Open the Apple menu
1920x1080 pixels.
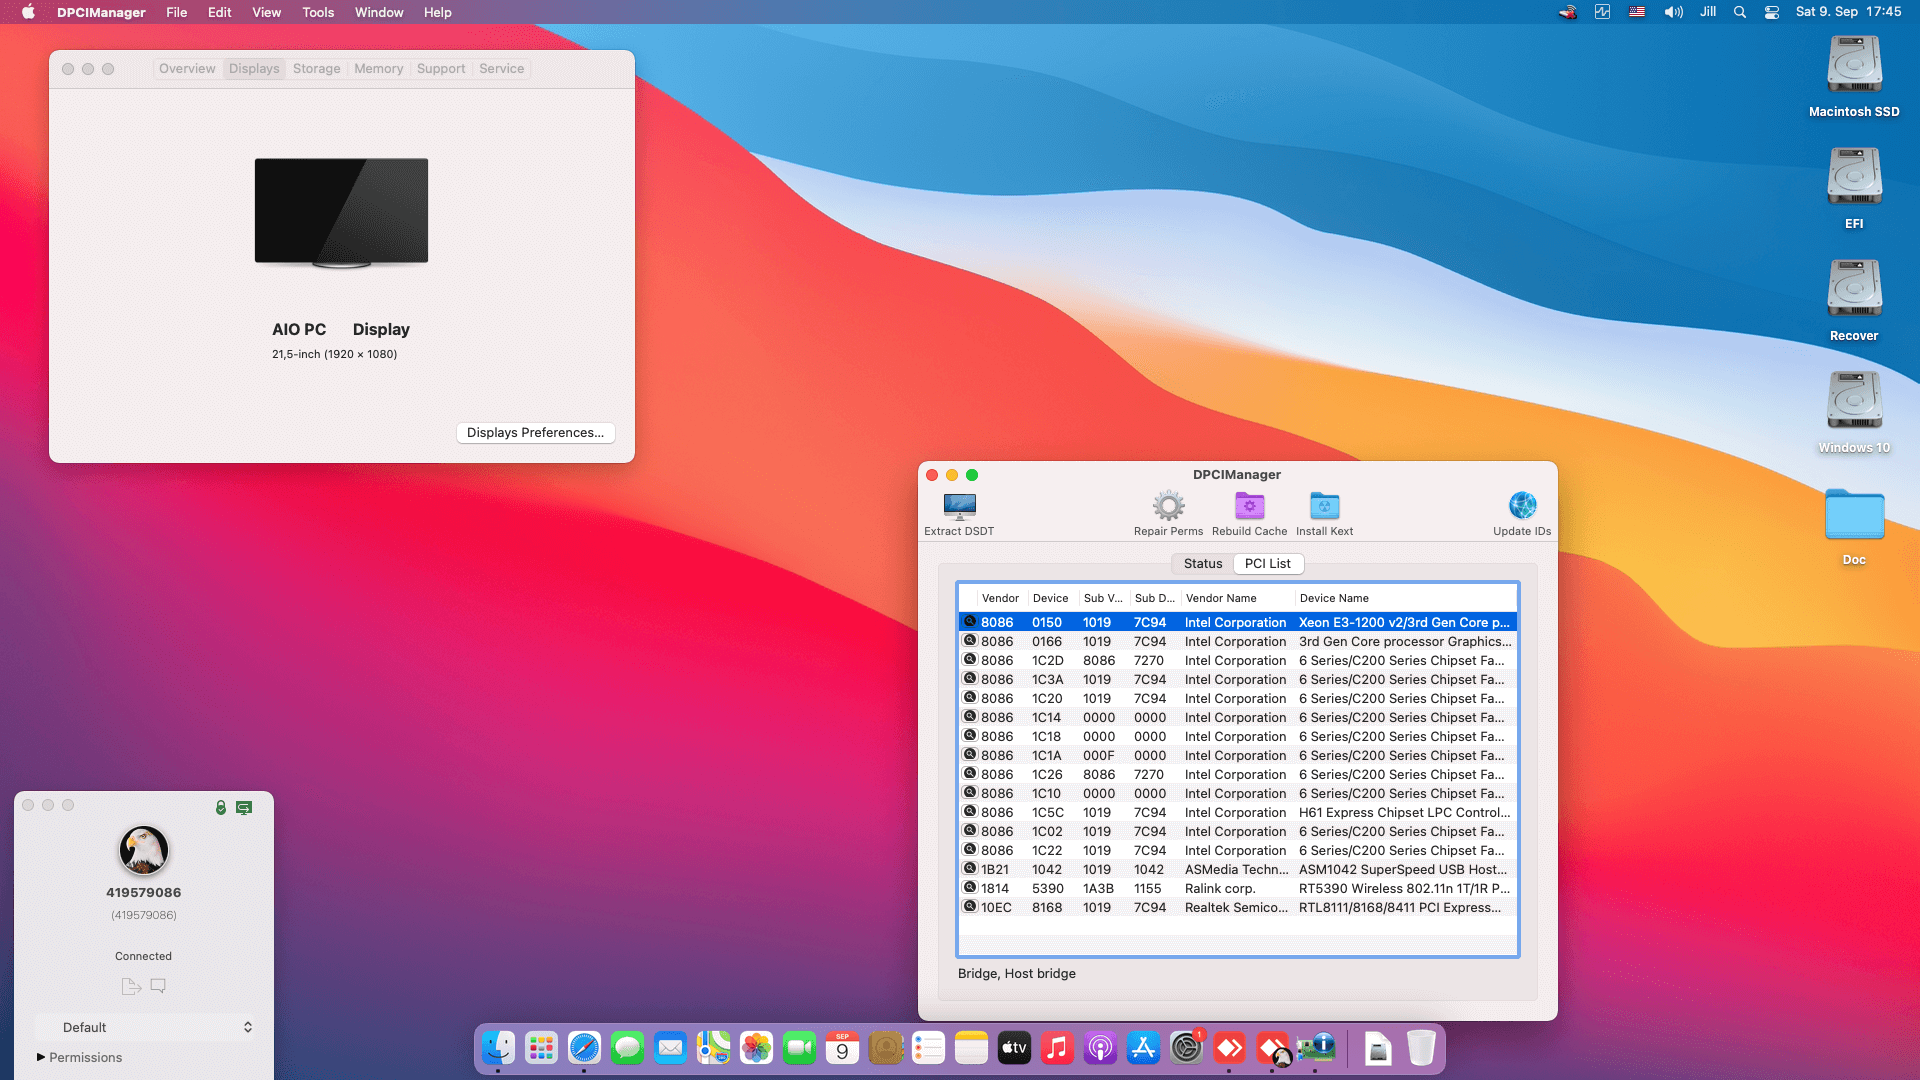click(28, 12)
